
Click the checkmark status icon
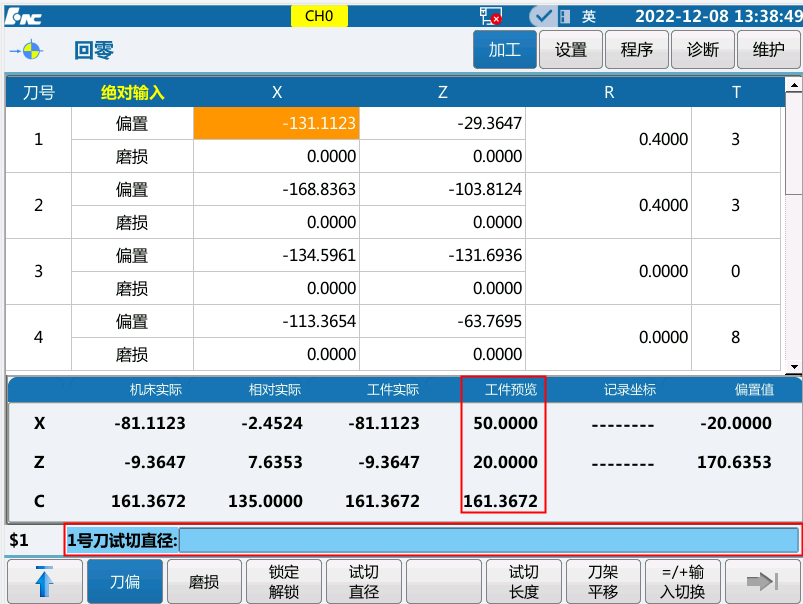[x=541, y=16]
